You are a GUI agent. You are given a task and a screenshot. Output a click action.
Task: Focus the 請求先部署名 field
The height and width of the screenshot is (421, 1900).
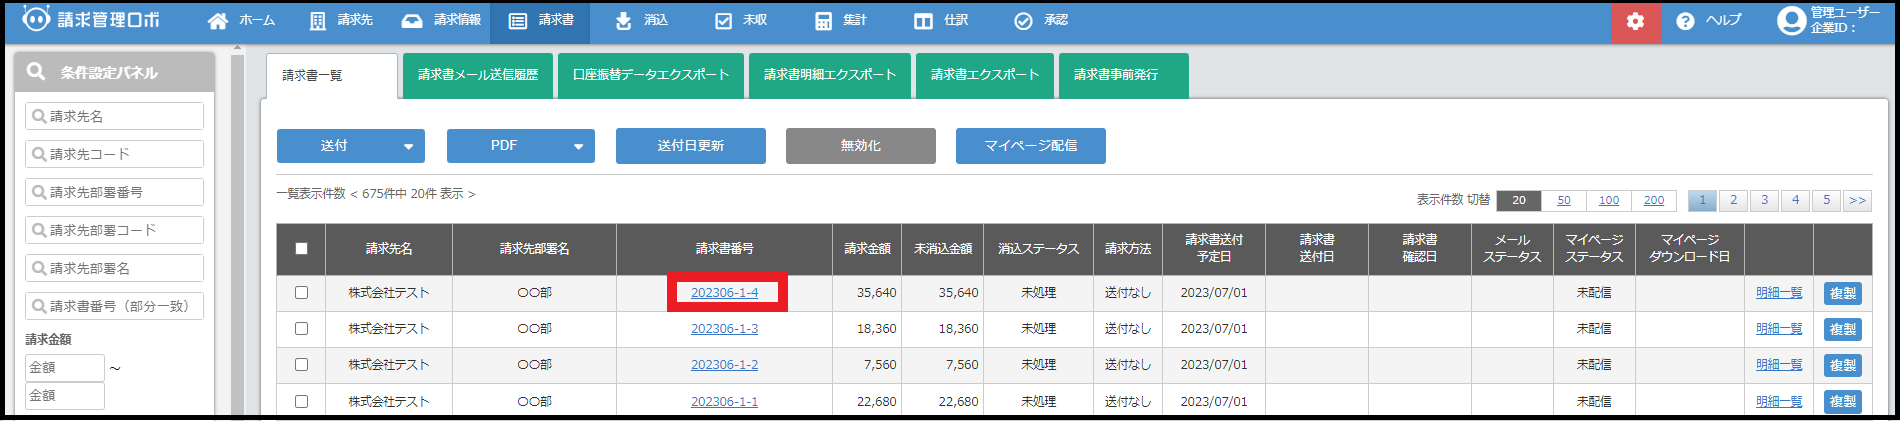114,268
